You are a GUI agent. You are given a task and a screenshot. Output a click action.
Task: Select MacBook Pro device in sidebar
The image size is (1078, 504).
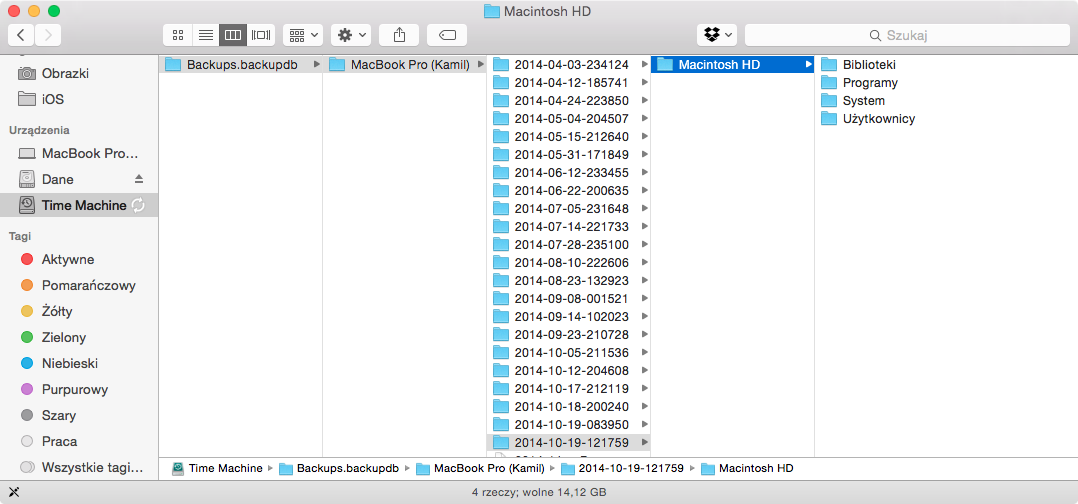click(79, 153)
